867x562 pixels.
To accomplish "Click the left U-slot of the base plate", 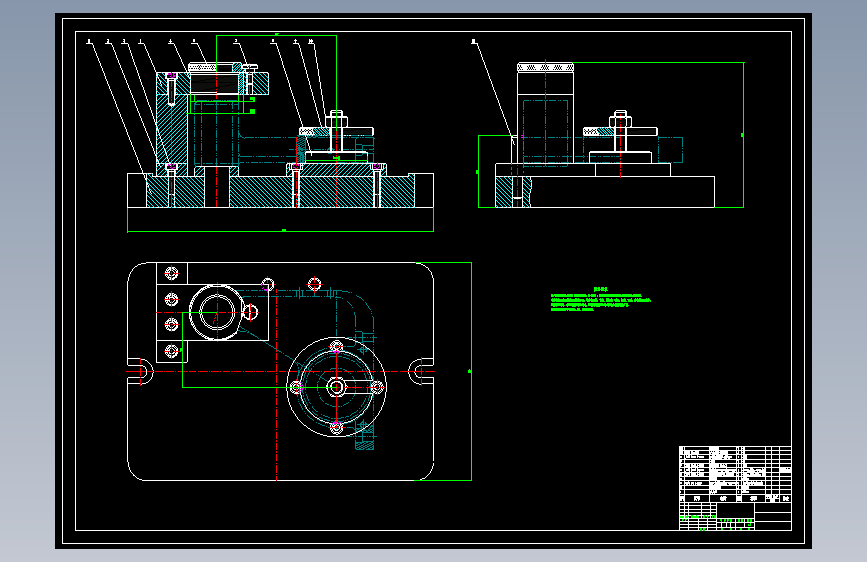I will tap(140, 371).
